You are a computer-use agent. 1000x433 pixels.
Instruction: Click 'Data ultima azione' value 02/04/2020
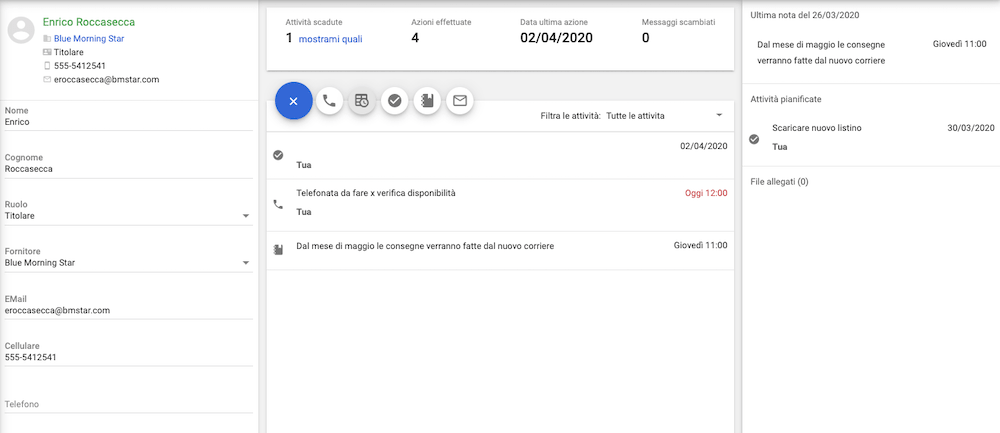pos(556,38)
